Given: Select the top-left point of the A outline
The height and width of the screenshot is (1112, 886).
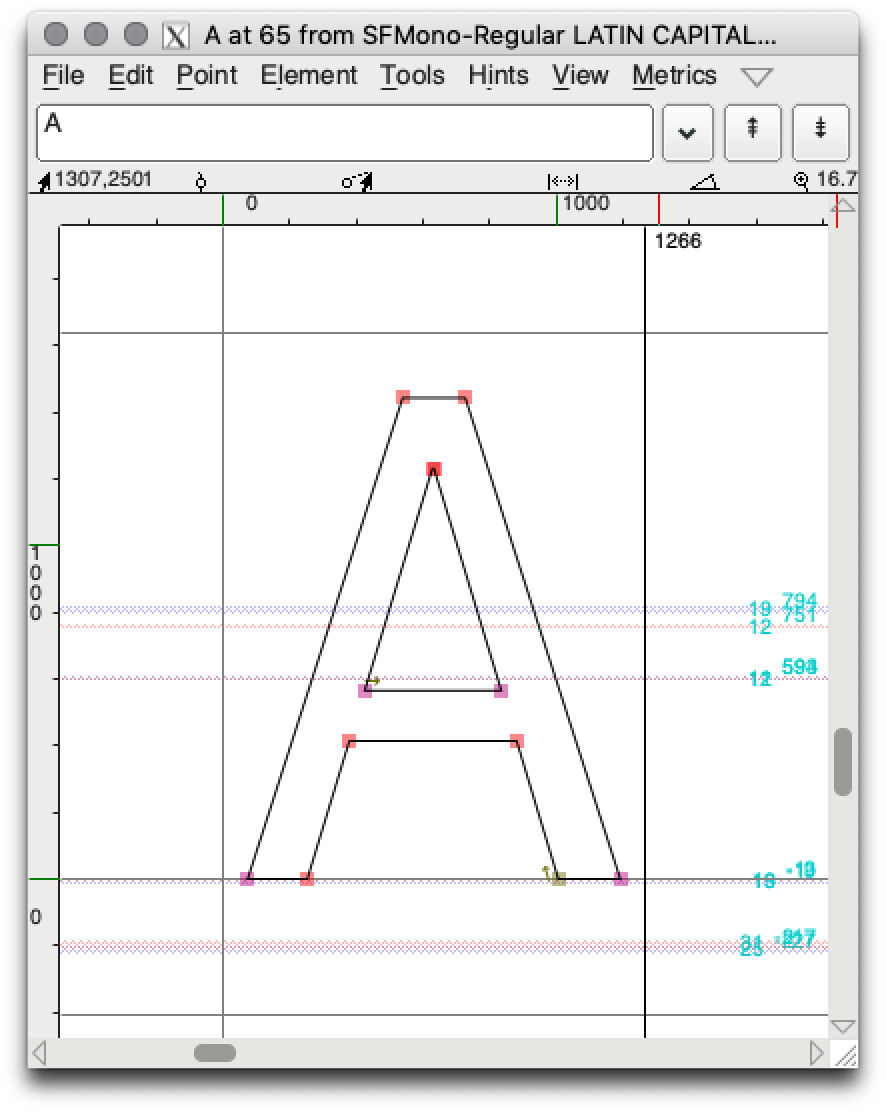Looking at the screenshot, I should [403, 397].
